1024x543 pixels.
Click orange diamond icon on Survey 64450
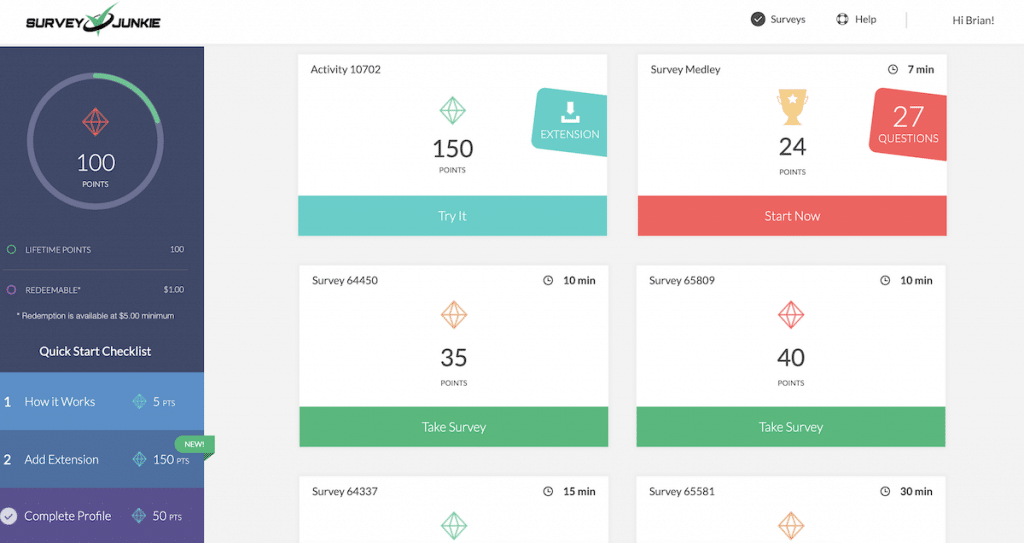click(x=454, y=315)
